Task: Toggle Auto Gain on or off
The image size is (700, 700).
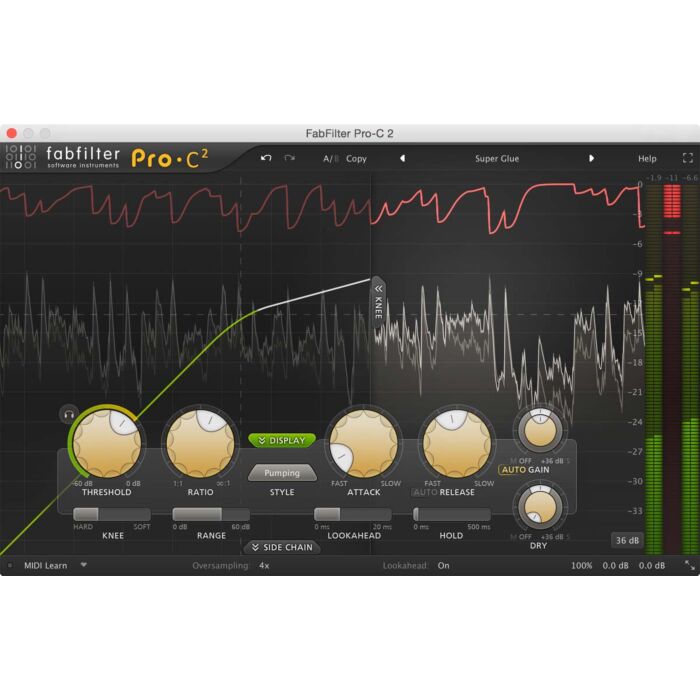Action: (x=513, y=470)
